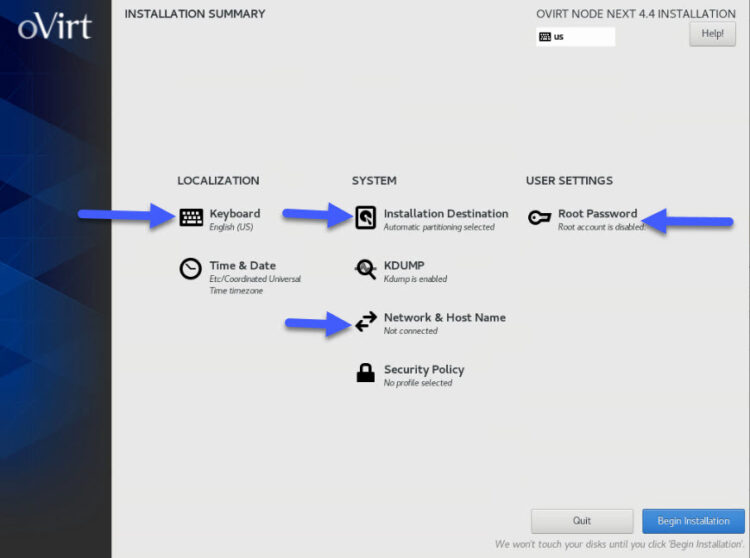The width and height of the screenshot is (750, 558).
Task: Select the Installation Destination disk icon
Action: [365, 218]
